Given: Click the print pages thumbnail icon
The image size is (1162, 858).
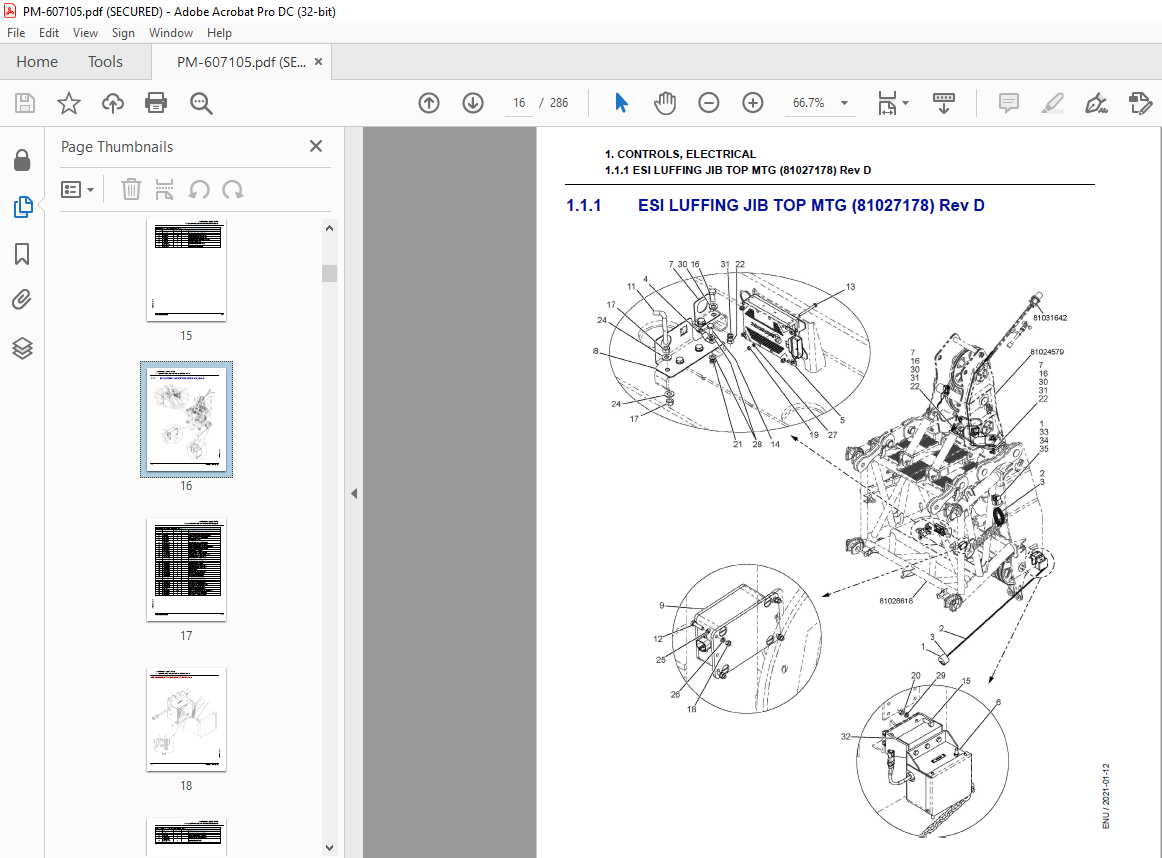Looking at the screenshot, I should [165, 190].
